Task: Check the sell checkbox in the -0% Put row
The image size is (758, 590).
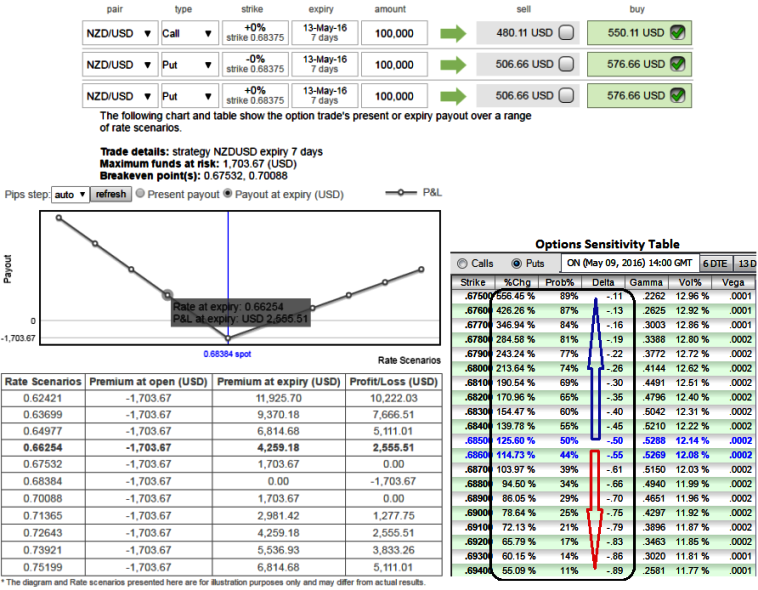Action: [566, 64]
